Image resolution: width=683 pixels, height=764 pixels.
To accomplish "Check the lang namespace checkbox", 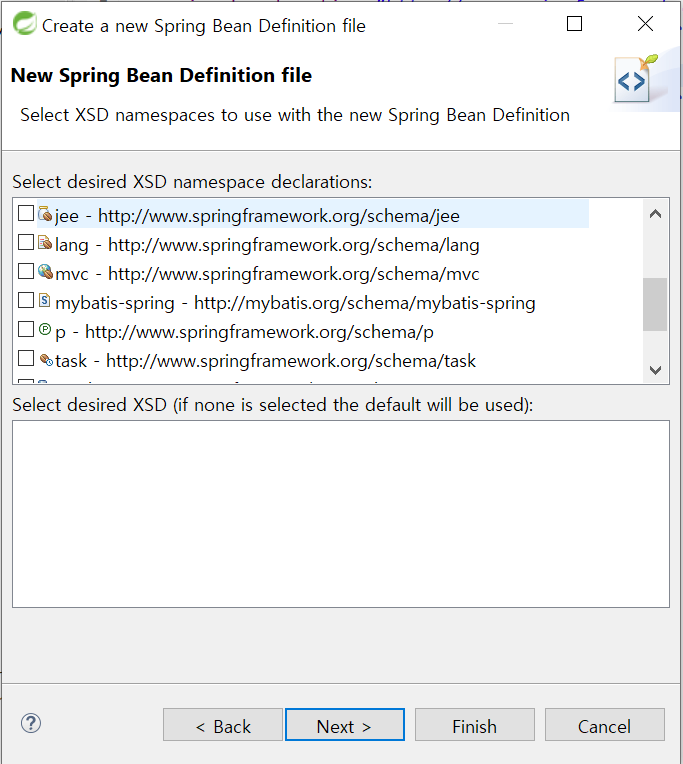I will click(26, 242).
